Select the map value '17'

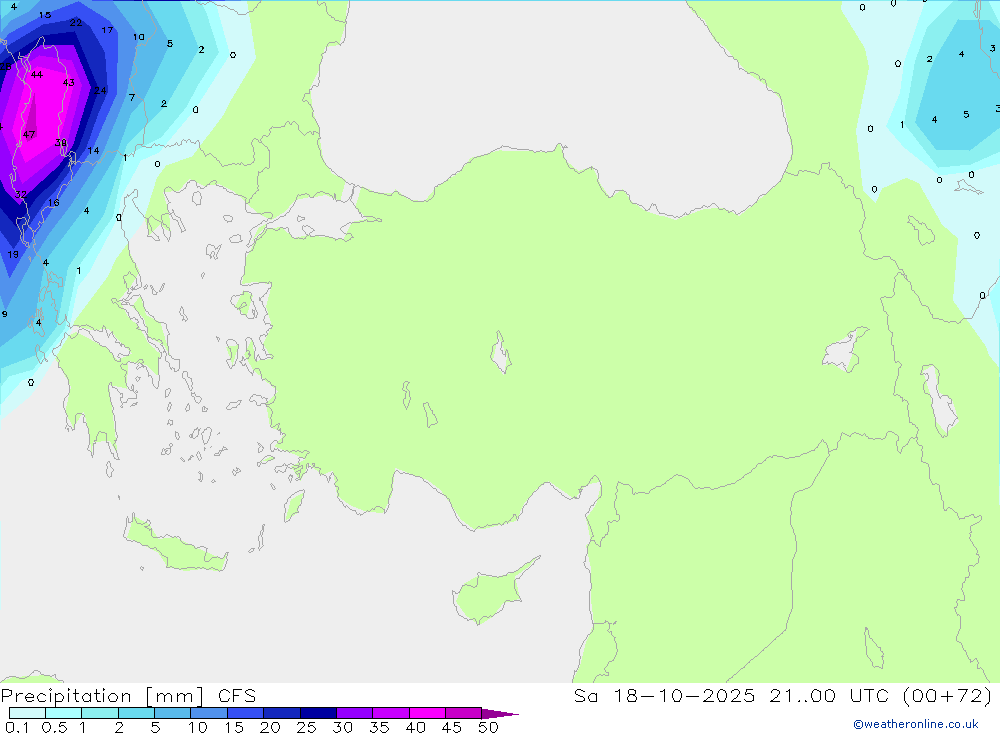107,30
